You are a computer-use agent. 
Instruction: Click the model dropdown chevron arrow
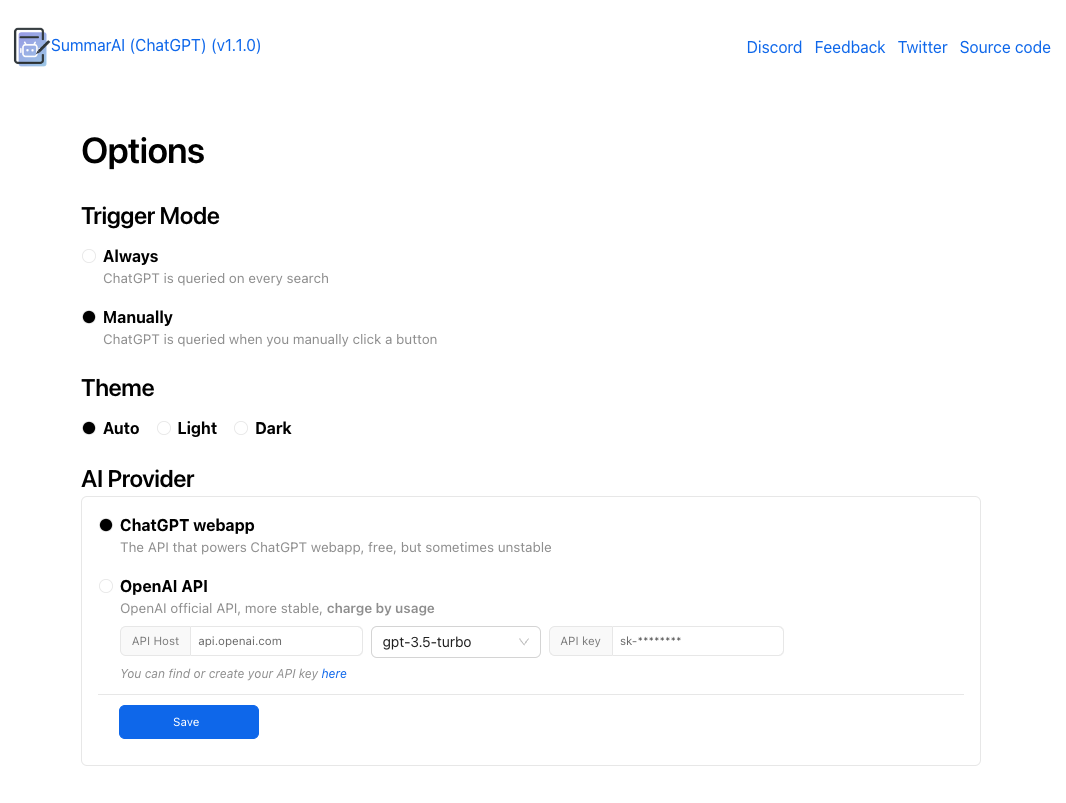[524, 642]
